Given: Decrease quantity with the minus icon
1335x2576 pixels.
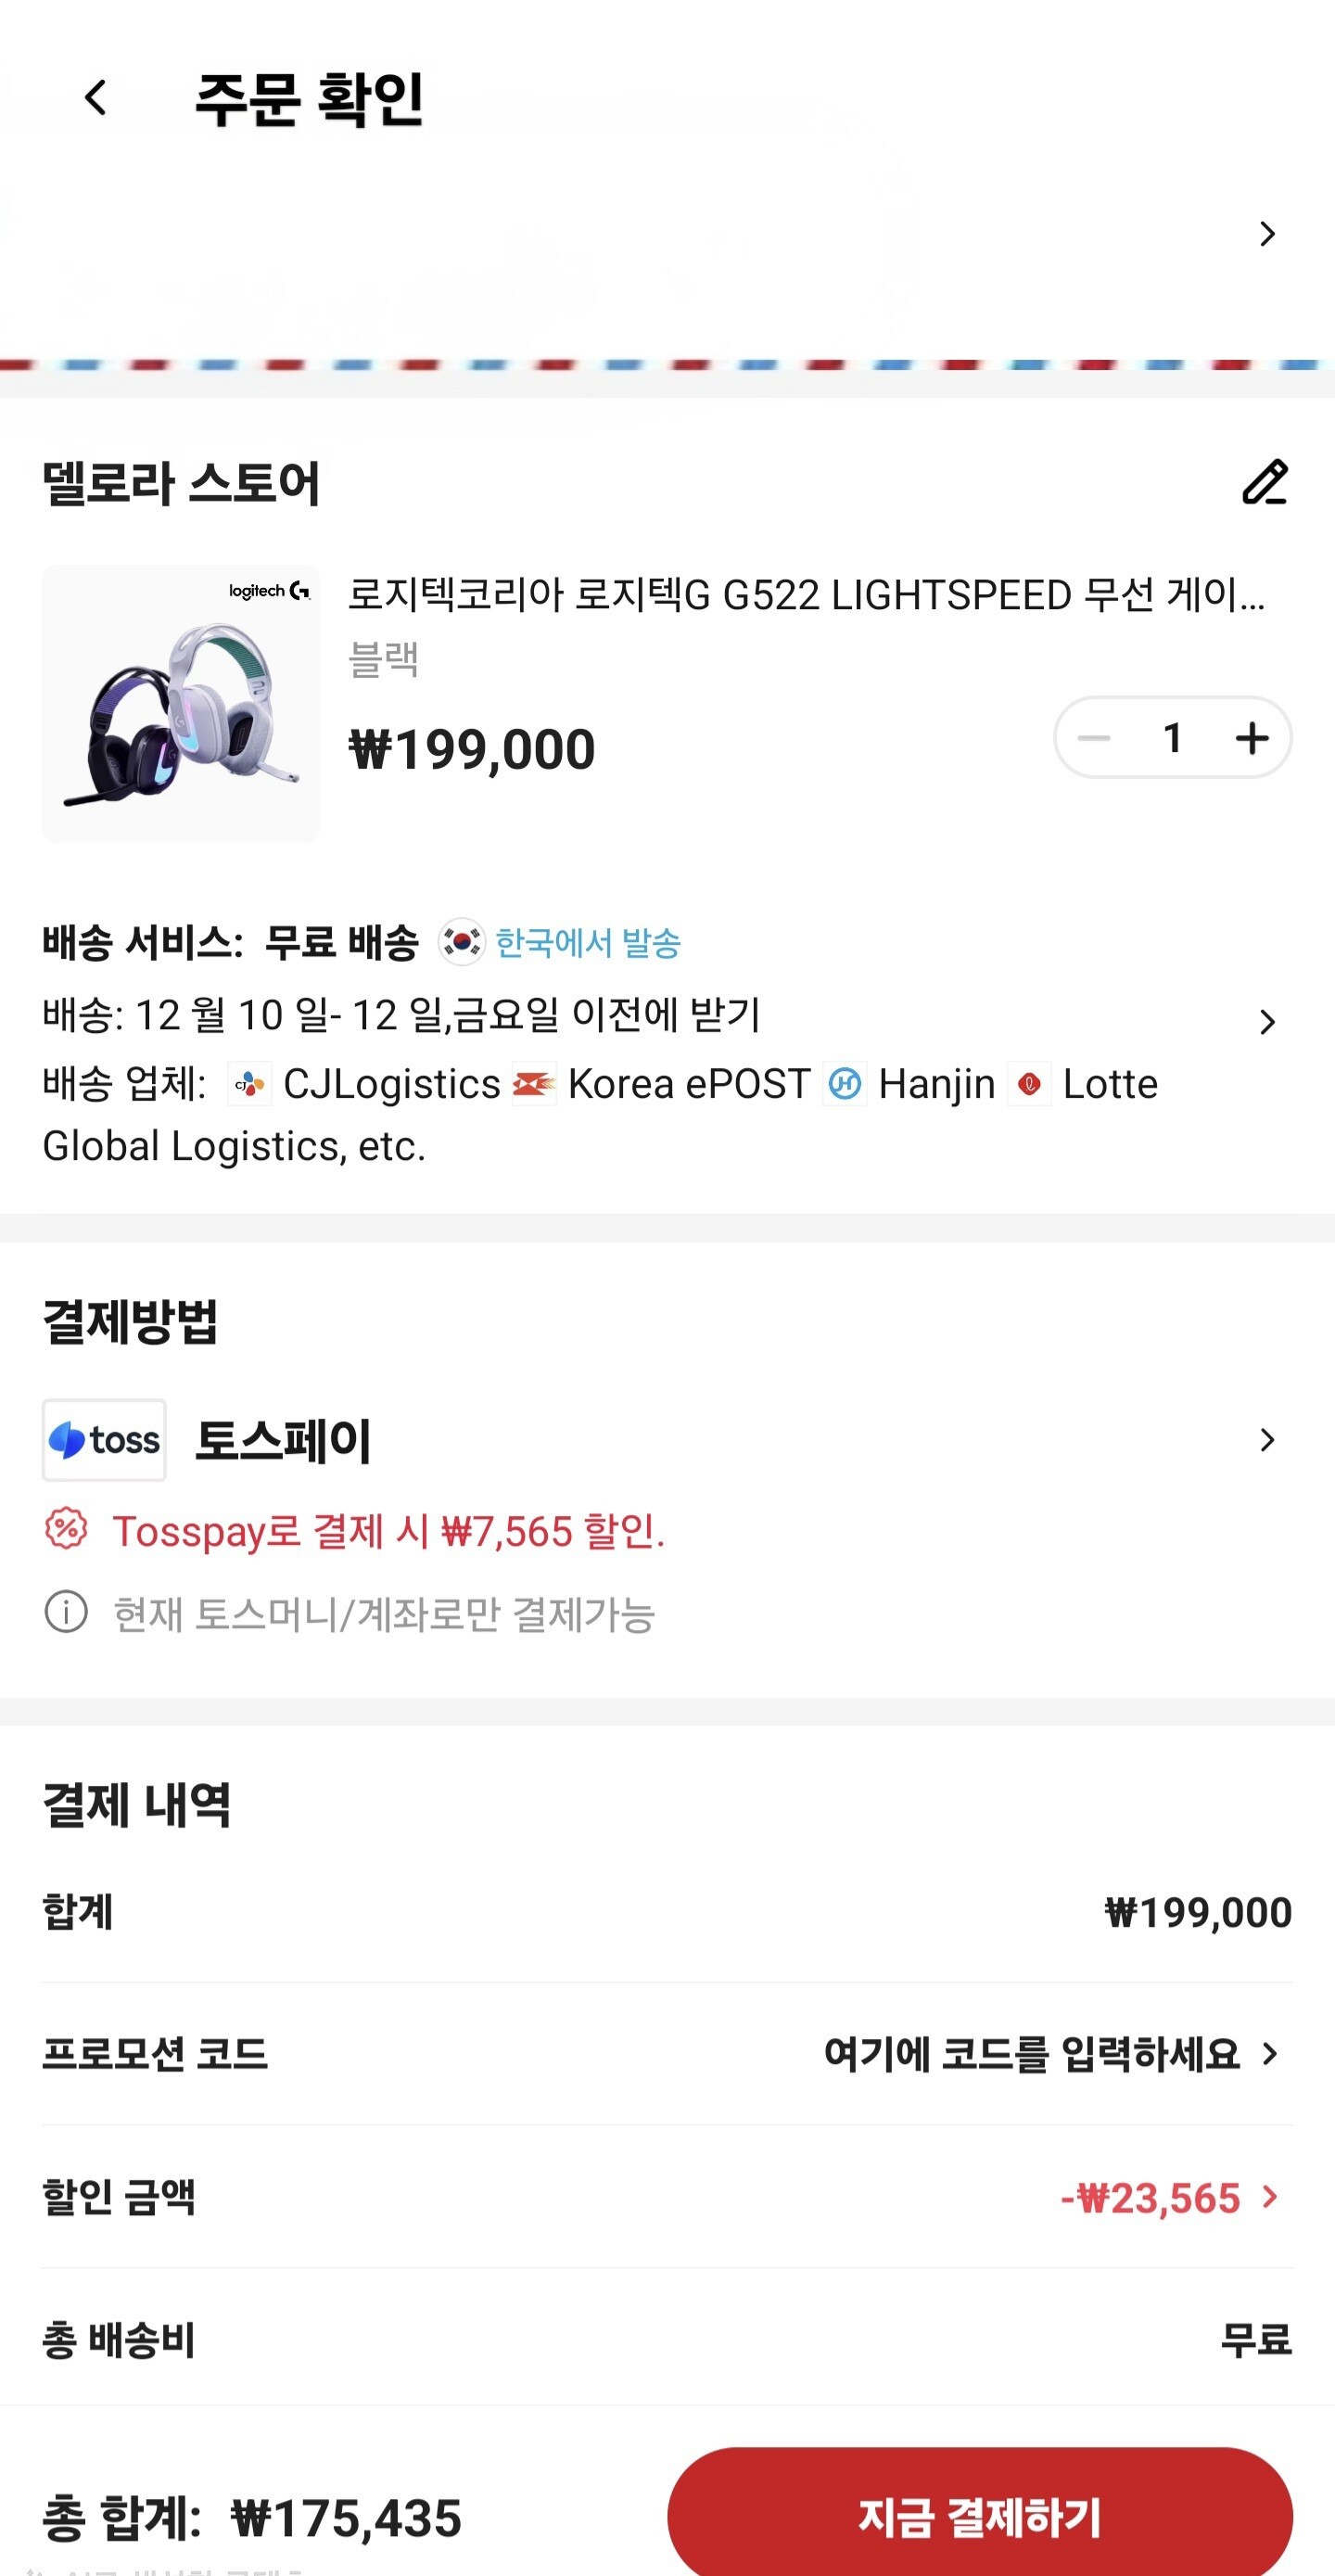Looking at the screenshot, I should (x=1093, y=739).
